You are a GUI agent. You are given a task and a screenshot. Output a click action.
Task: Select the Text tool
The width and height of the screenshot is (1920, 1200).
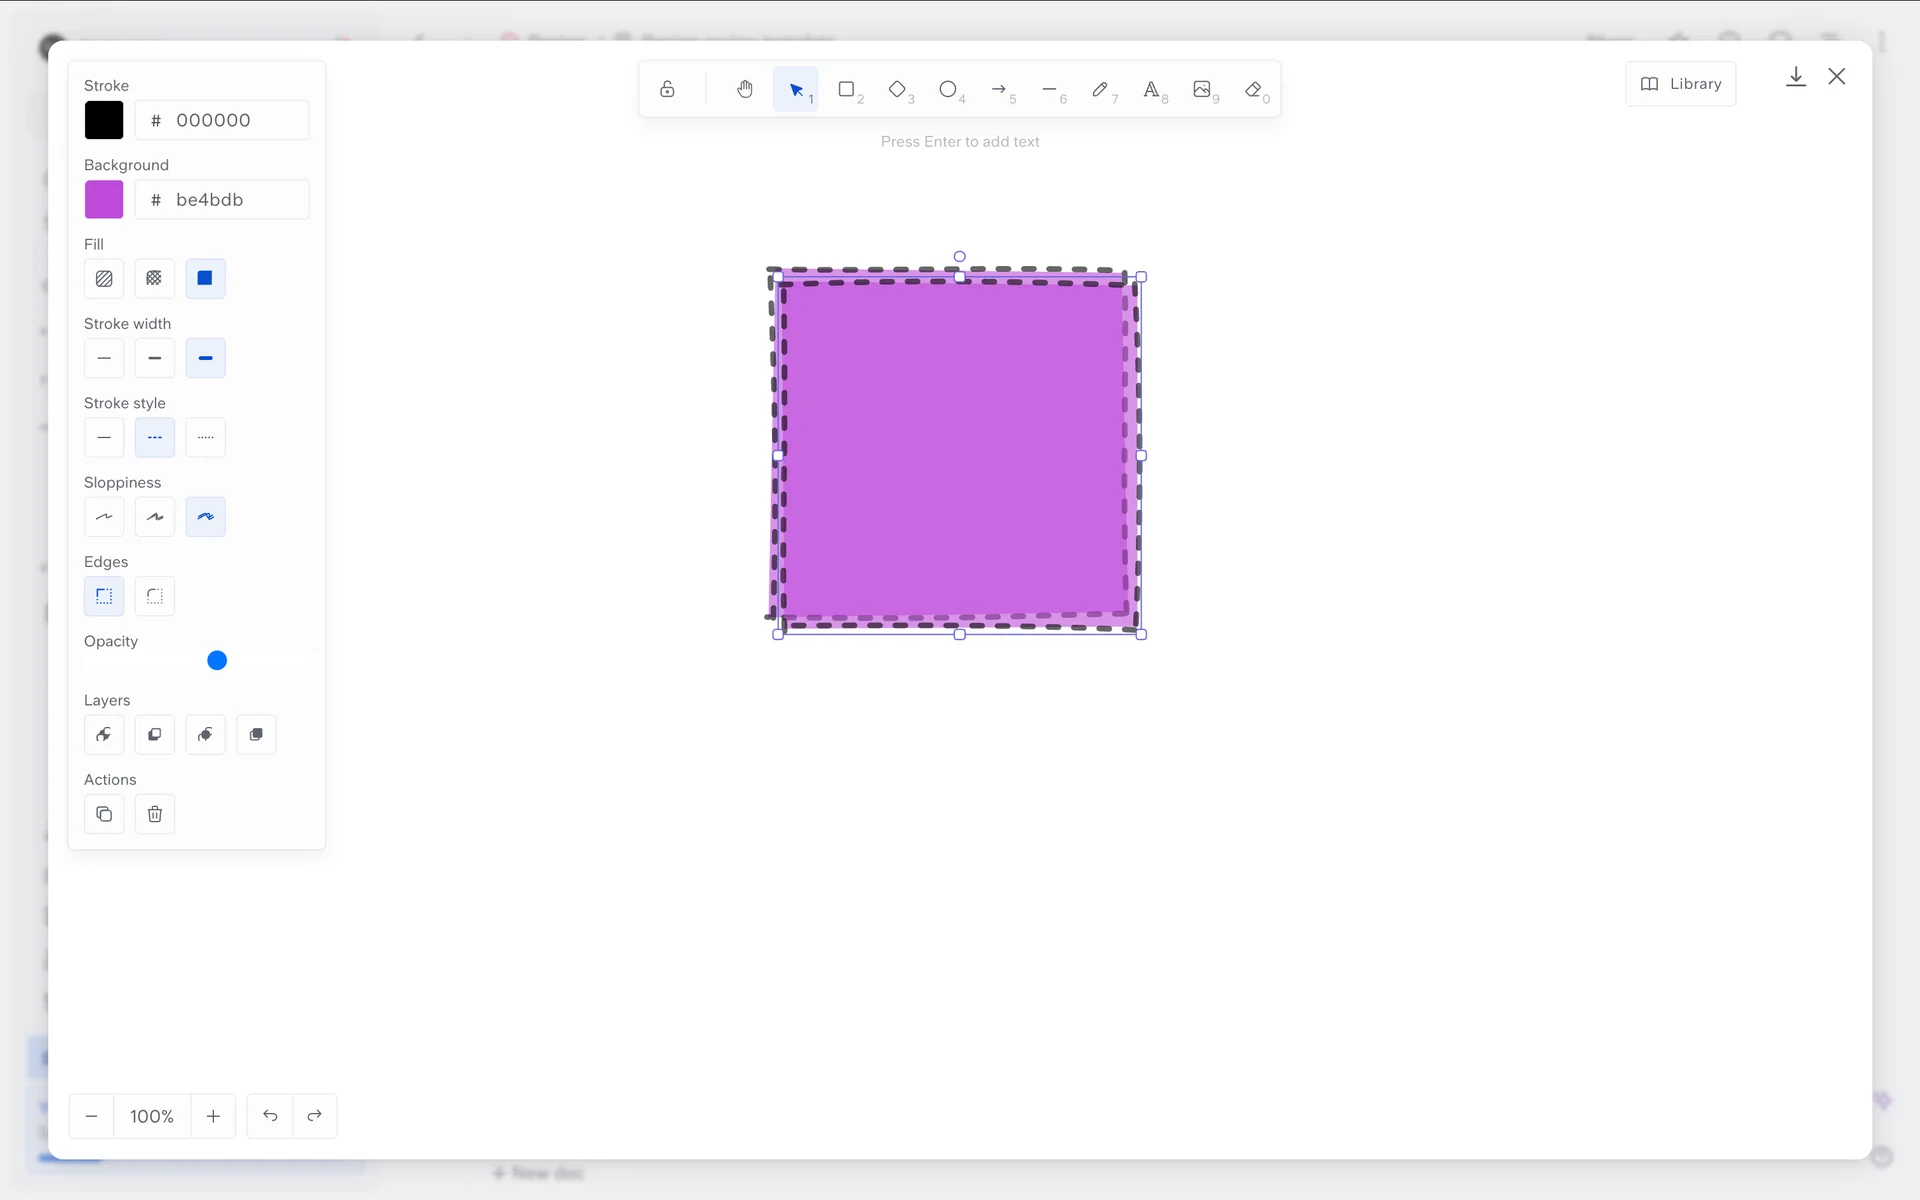[x=1151, y=90]
